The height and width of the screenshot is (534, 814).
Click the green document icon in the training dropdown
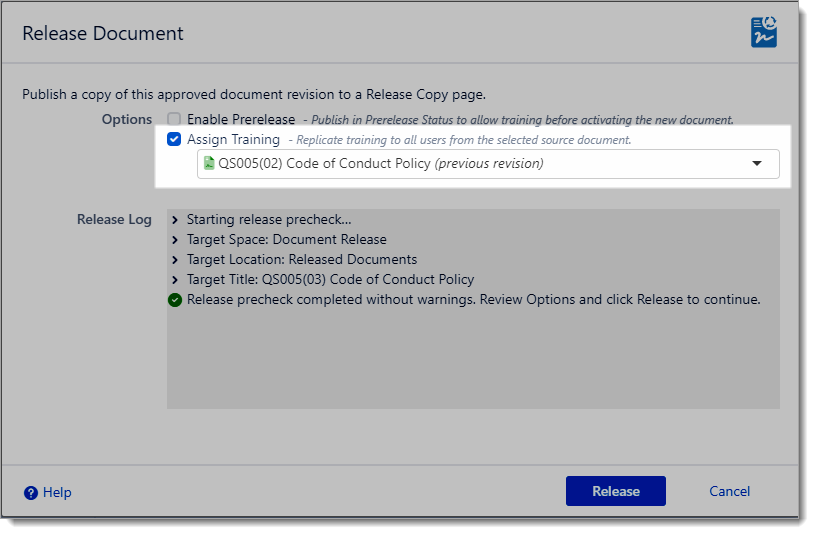point(209,163)
